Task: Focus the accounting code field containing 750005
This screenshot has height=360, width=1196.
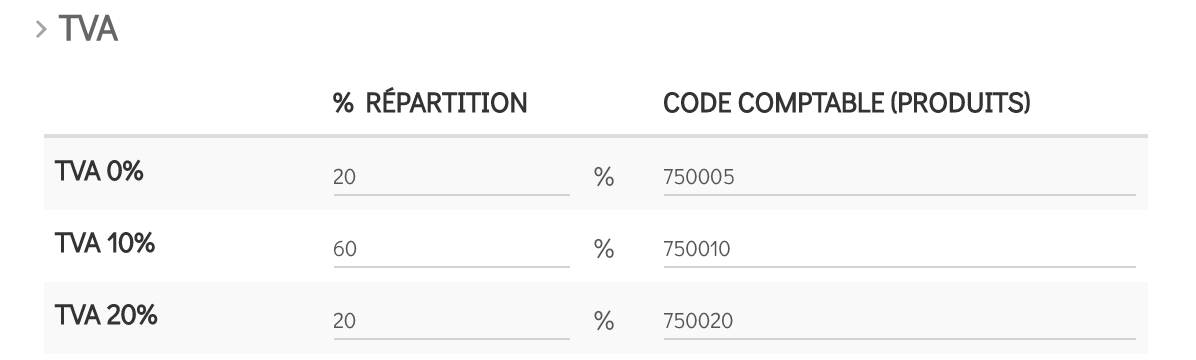Action: [x=899, y=177]
